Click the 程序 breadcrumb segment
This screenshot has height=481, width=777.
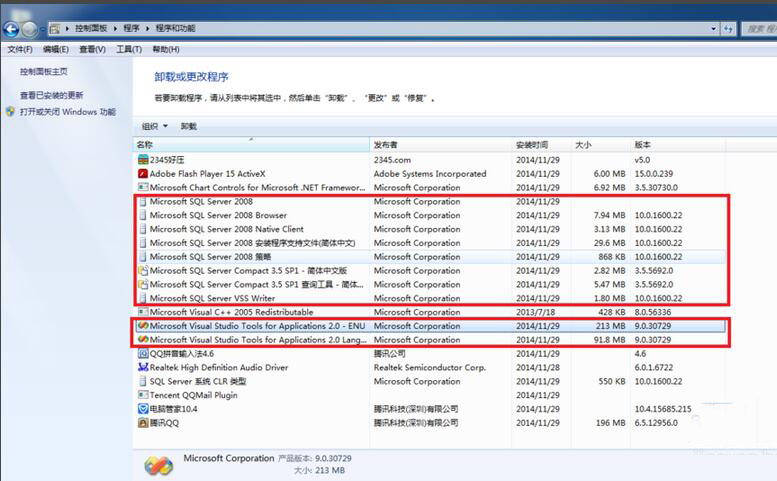pyautogui.click(x=131, y=28)
